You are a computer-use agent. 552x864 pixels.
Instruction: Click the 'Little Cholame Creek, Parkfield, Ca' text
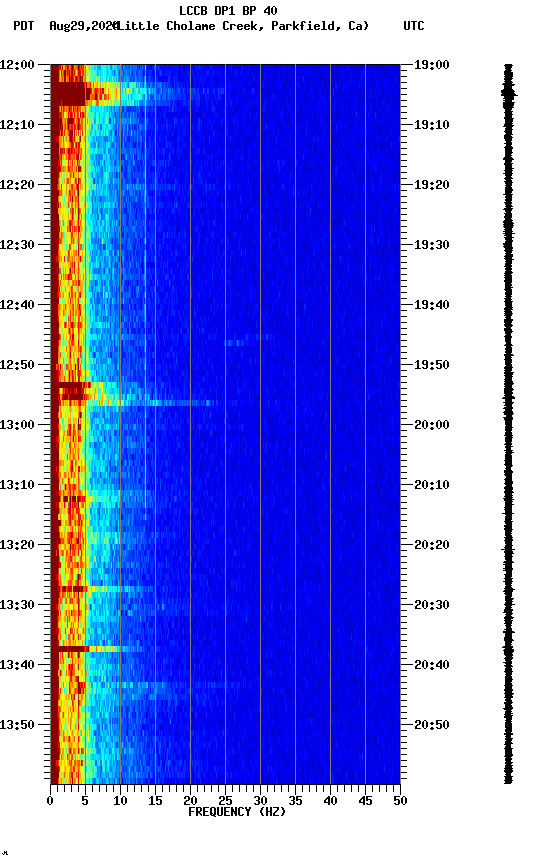coord(242,26)
